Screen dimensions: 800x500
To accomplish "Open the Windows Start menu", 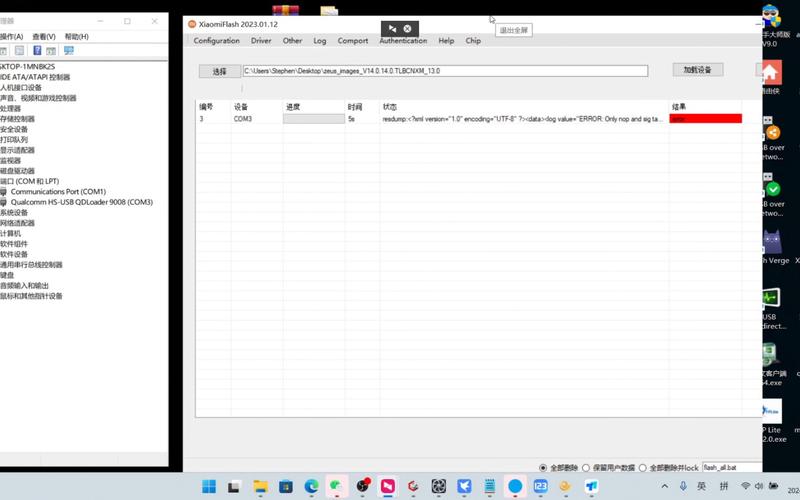I will pos(209,486).
